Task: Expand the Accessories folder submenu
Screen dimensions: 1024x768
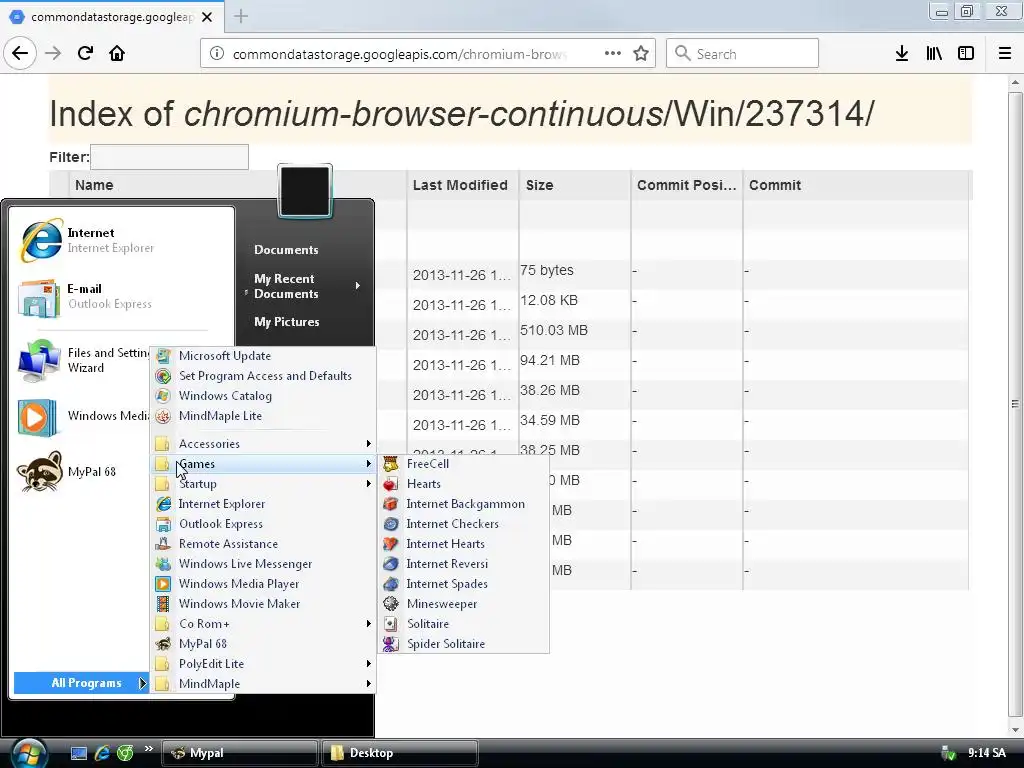Action: pos(264,444)
